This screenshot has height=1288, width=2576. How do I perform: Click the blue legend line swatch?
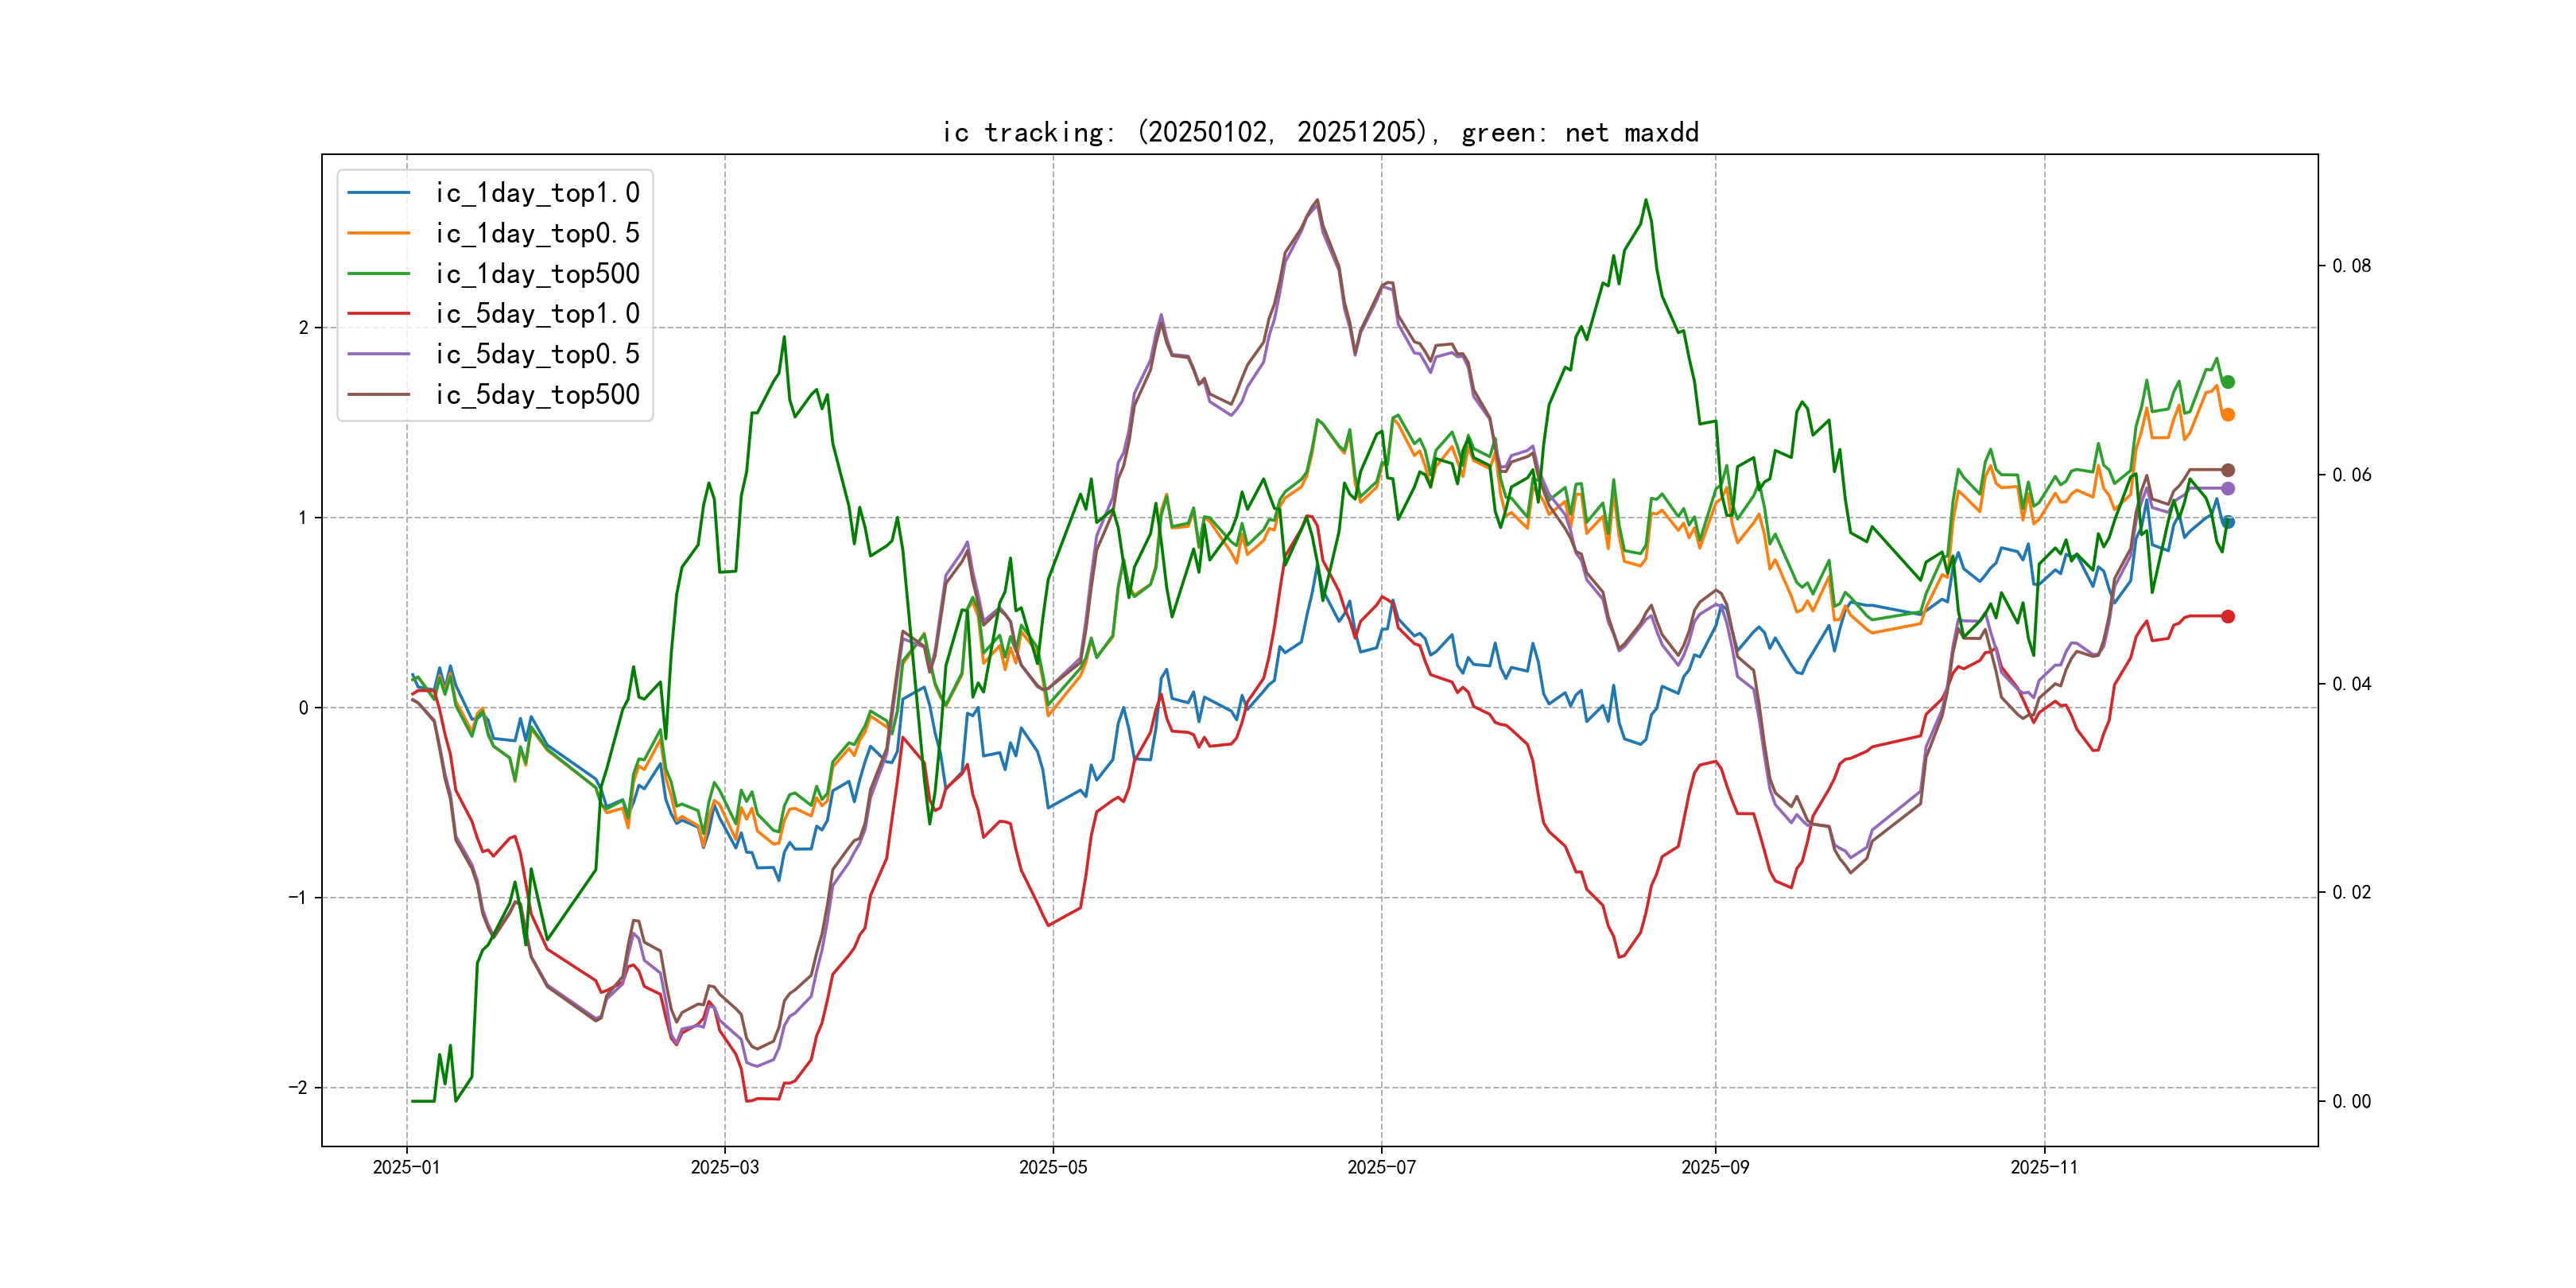pos(378,193)
